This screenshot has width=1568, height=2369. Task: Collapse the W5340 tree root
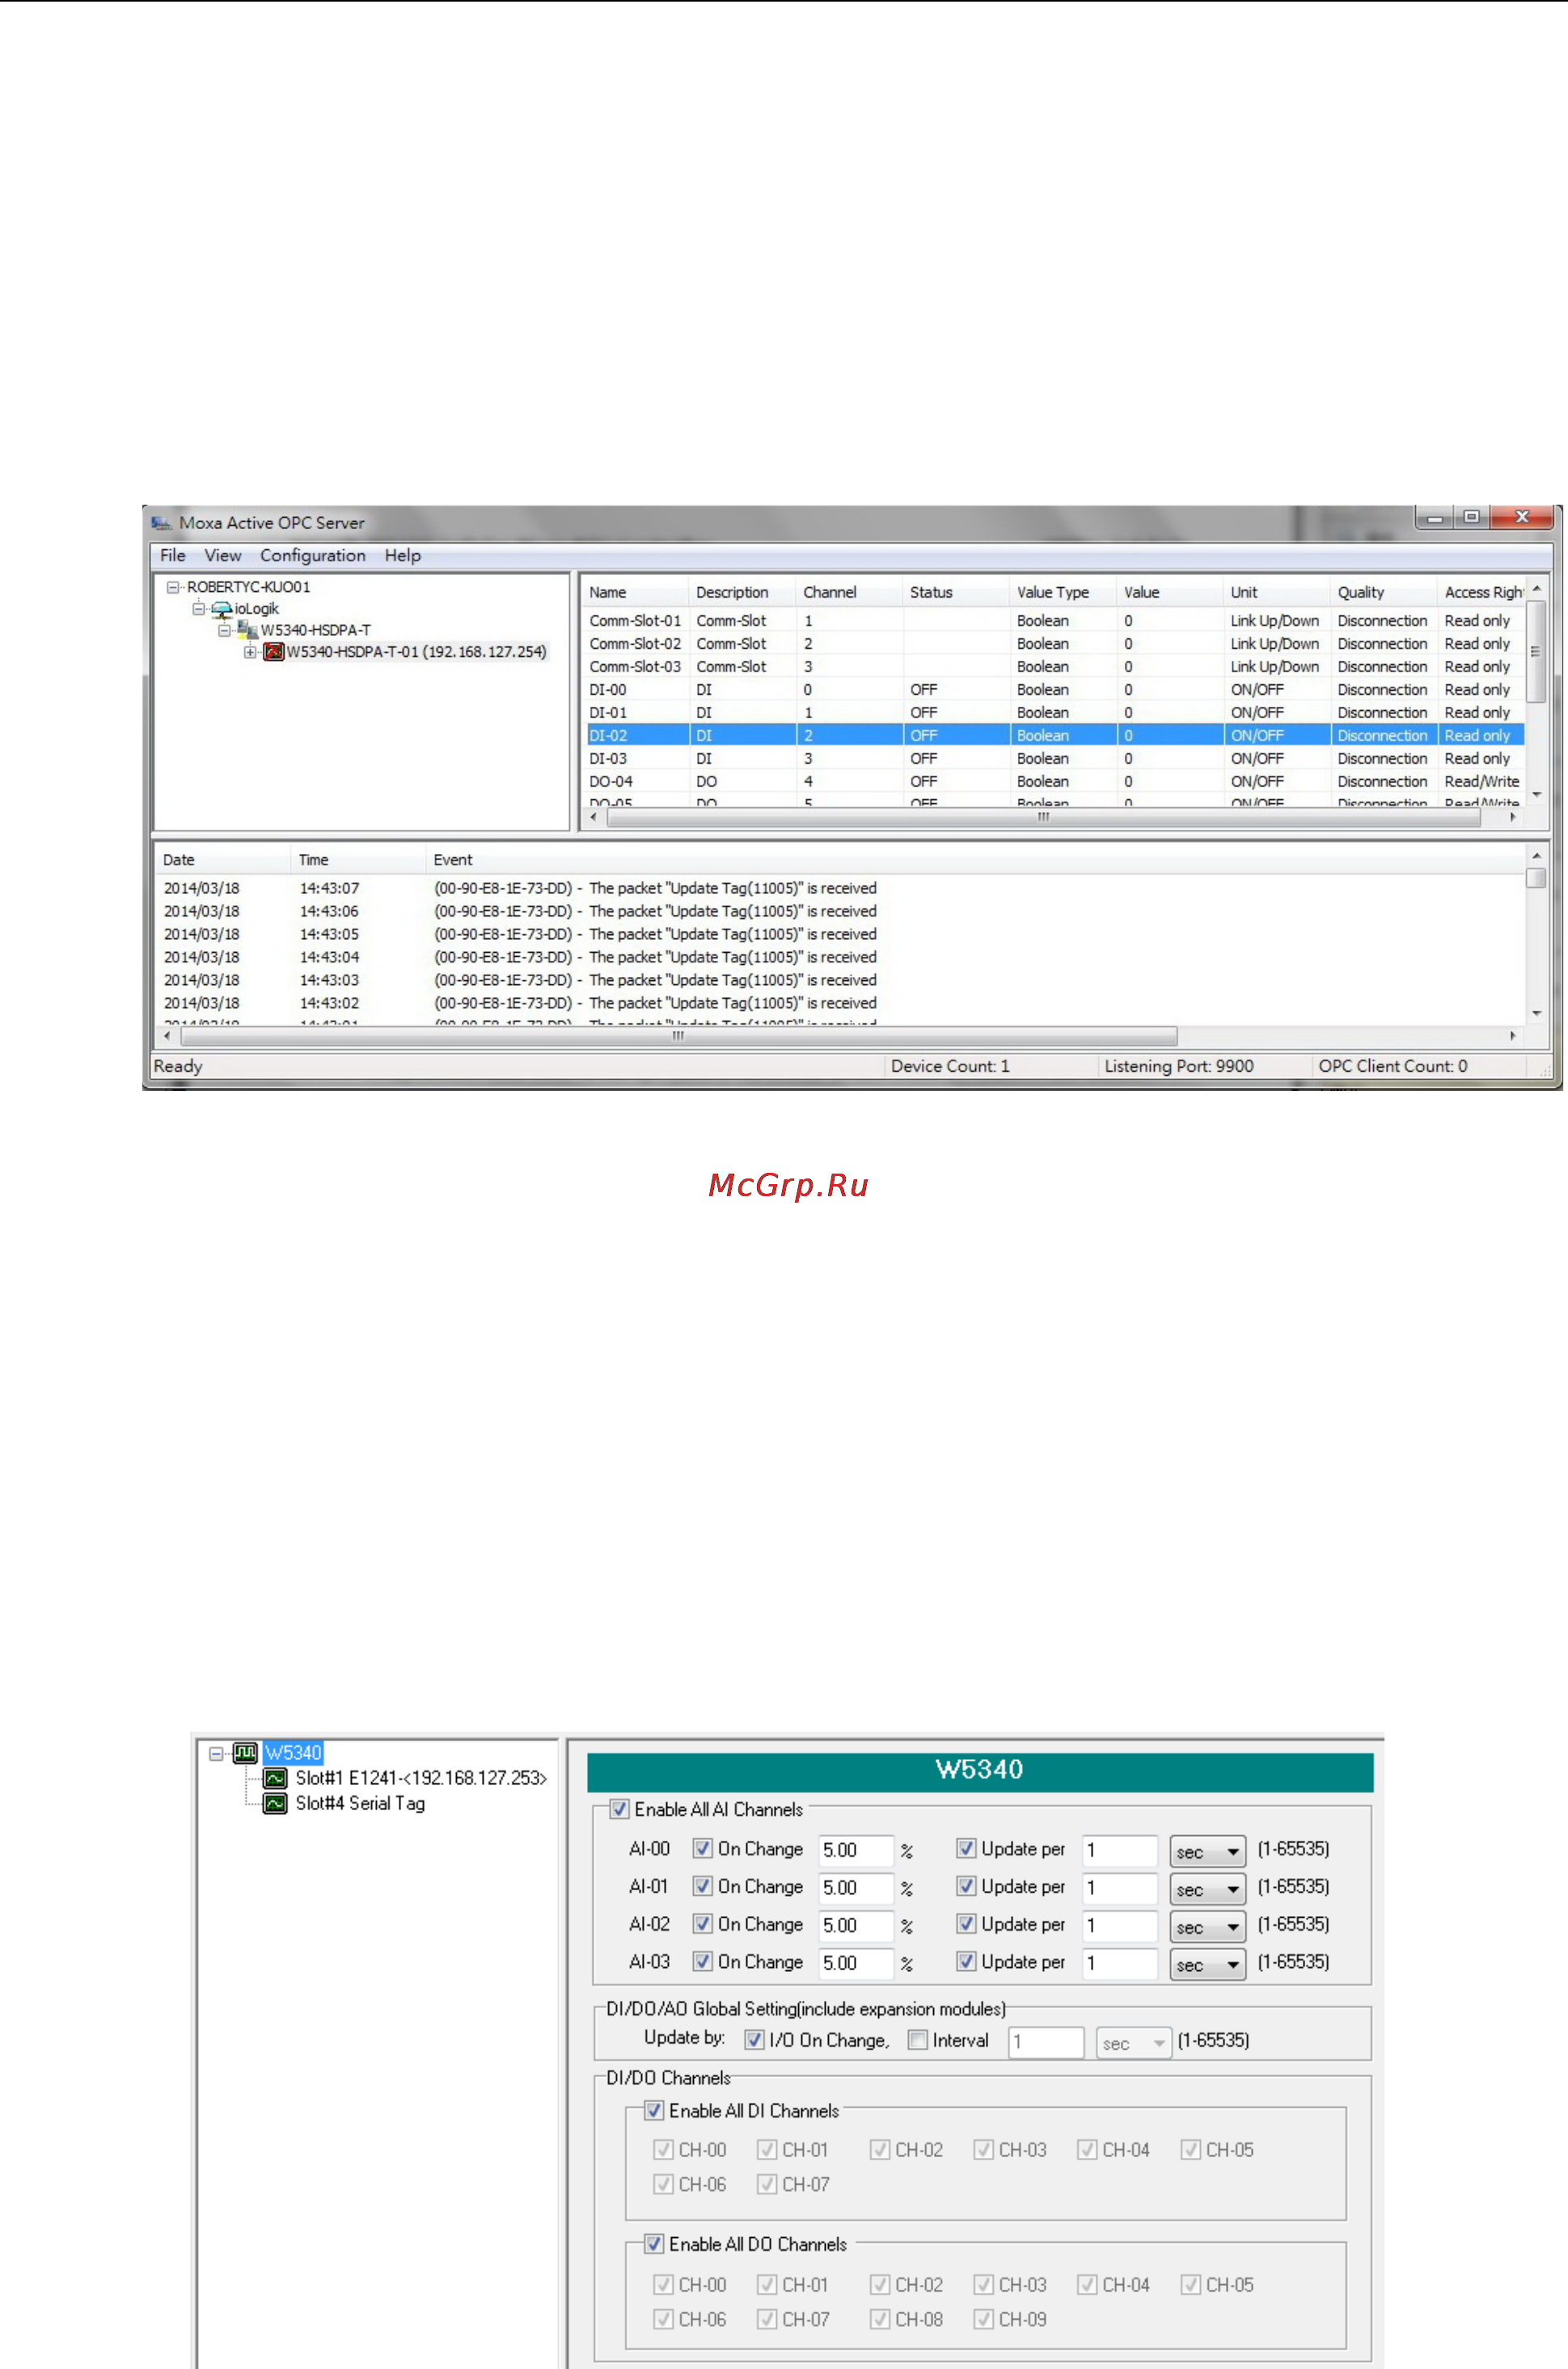click(216, 1753)
